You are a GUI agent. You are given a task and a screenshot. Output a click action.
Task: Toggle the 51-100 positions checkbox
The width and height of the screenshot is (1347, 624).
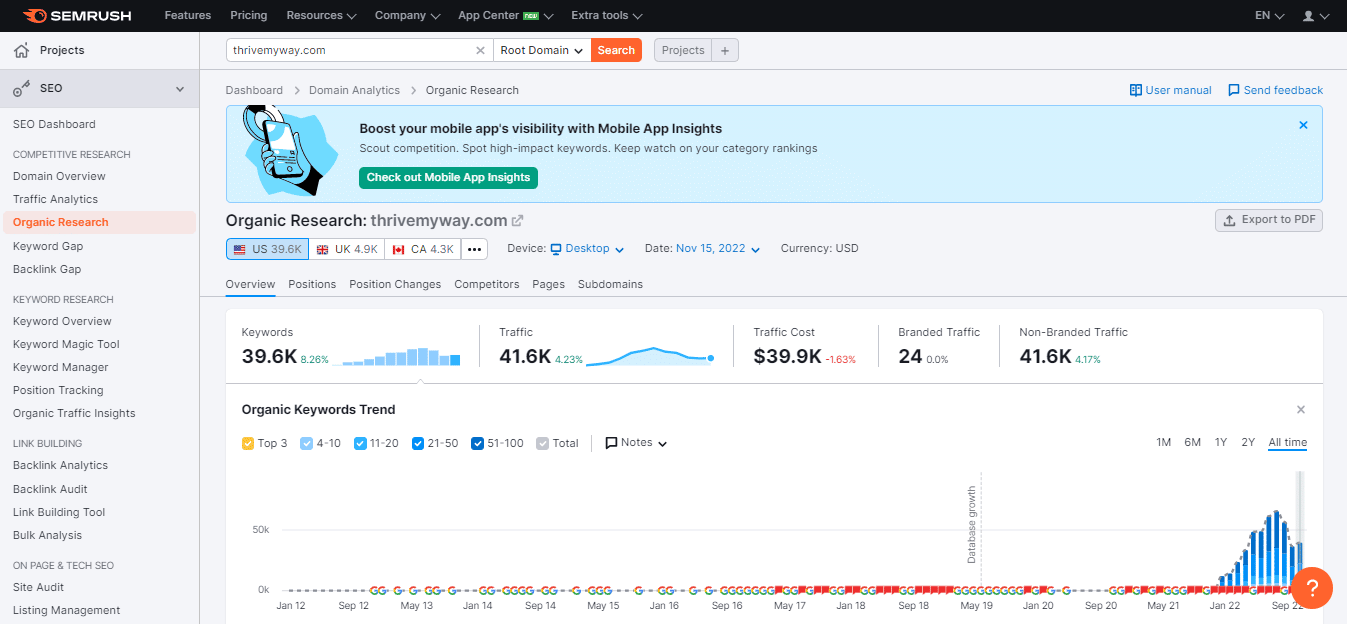tap(478, 443)
